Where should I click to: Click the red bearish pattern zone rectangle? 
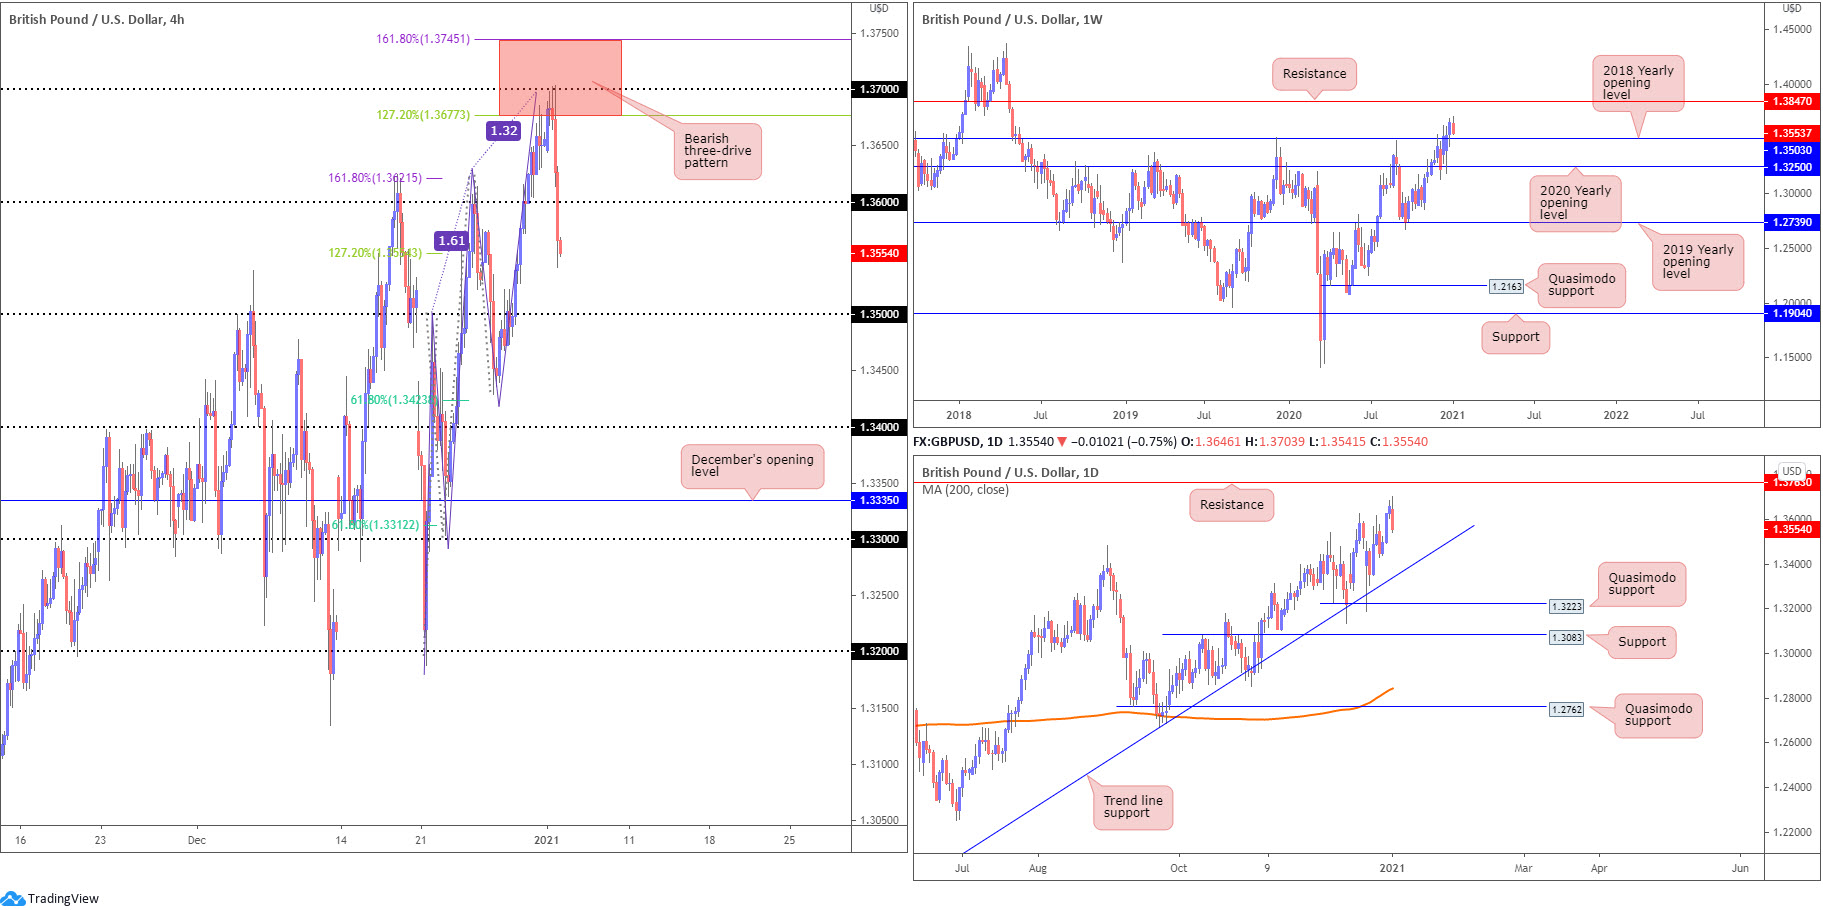[x=560, y=77]
